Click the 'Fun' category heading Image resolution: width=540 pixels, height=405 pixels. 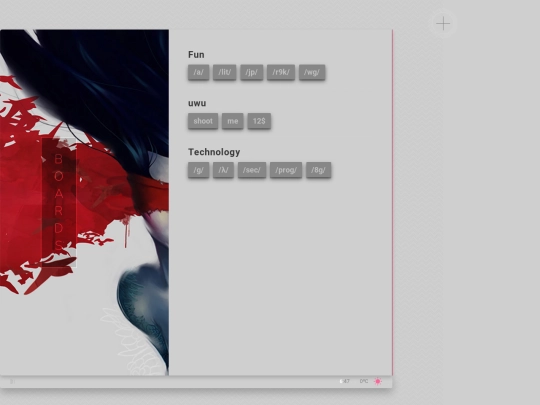coord(196,55)
